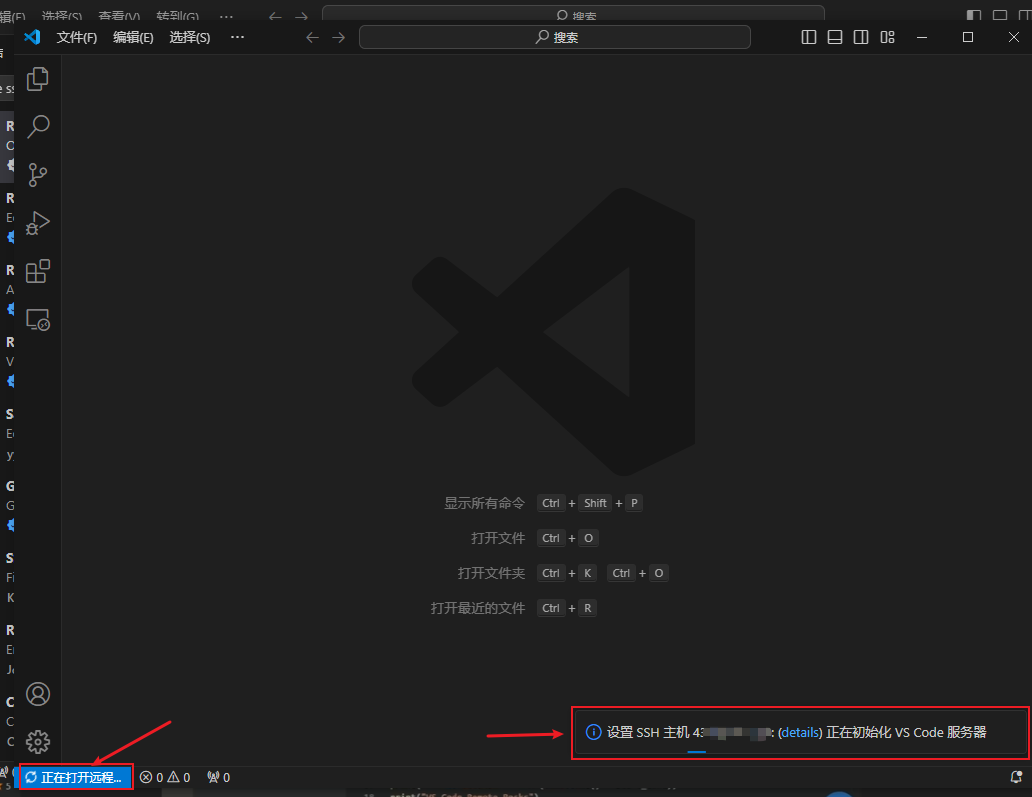Open the 编辑(E) menu
The image size is (1032, 797).
coord(133,38)
